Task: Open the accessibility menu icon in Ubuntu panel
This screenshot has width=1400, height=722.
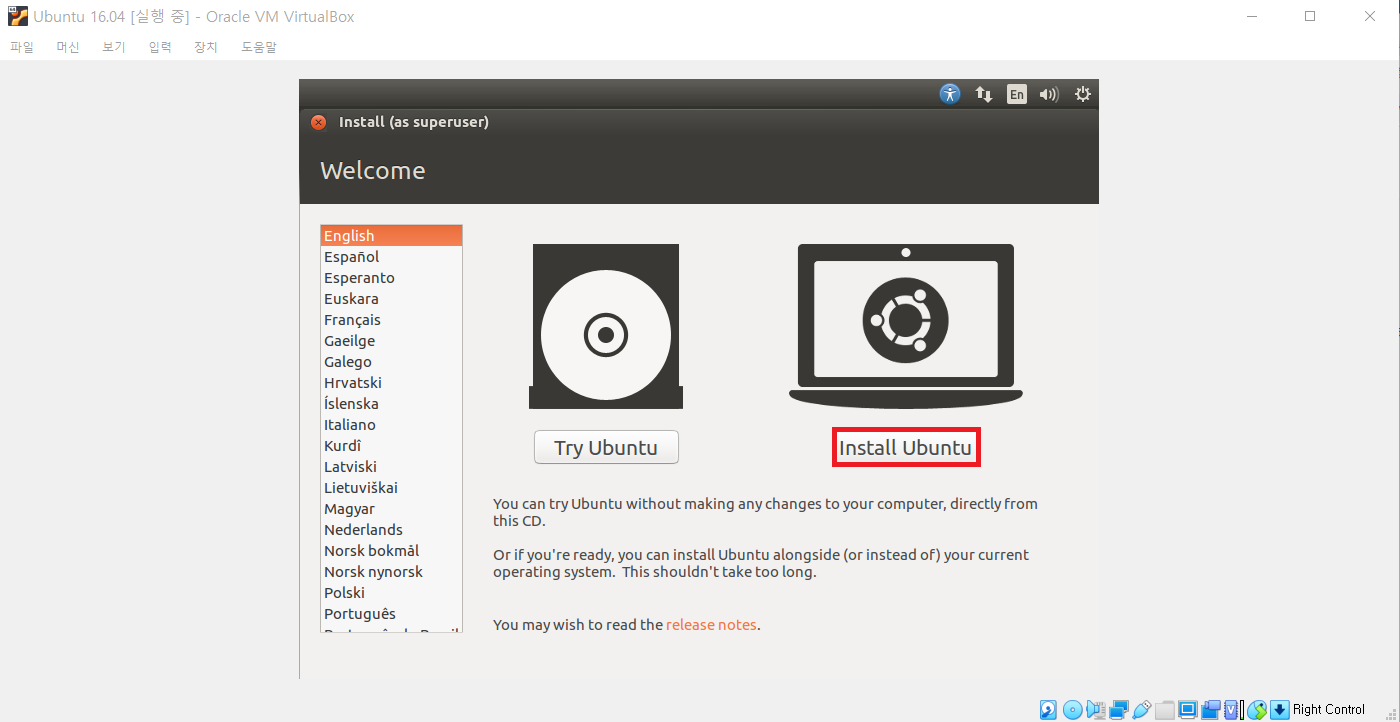Action: (x=950, y=94)
